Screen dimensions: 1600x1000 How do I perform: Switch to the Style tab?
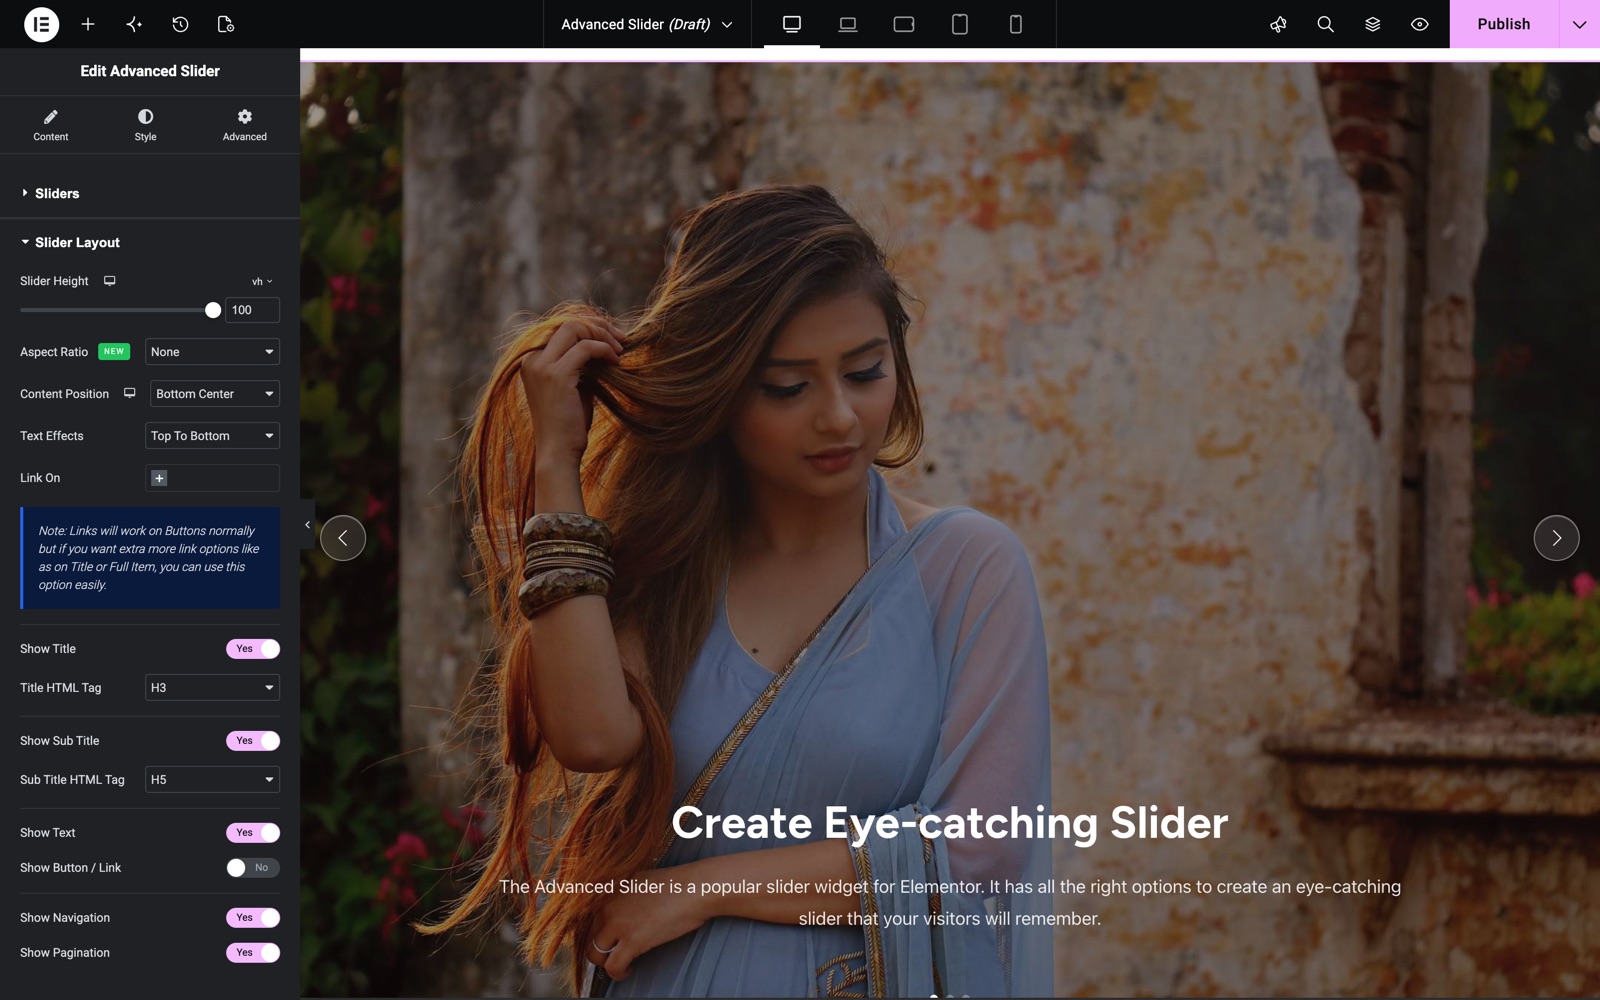[x=146, y=124]
